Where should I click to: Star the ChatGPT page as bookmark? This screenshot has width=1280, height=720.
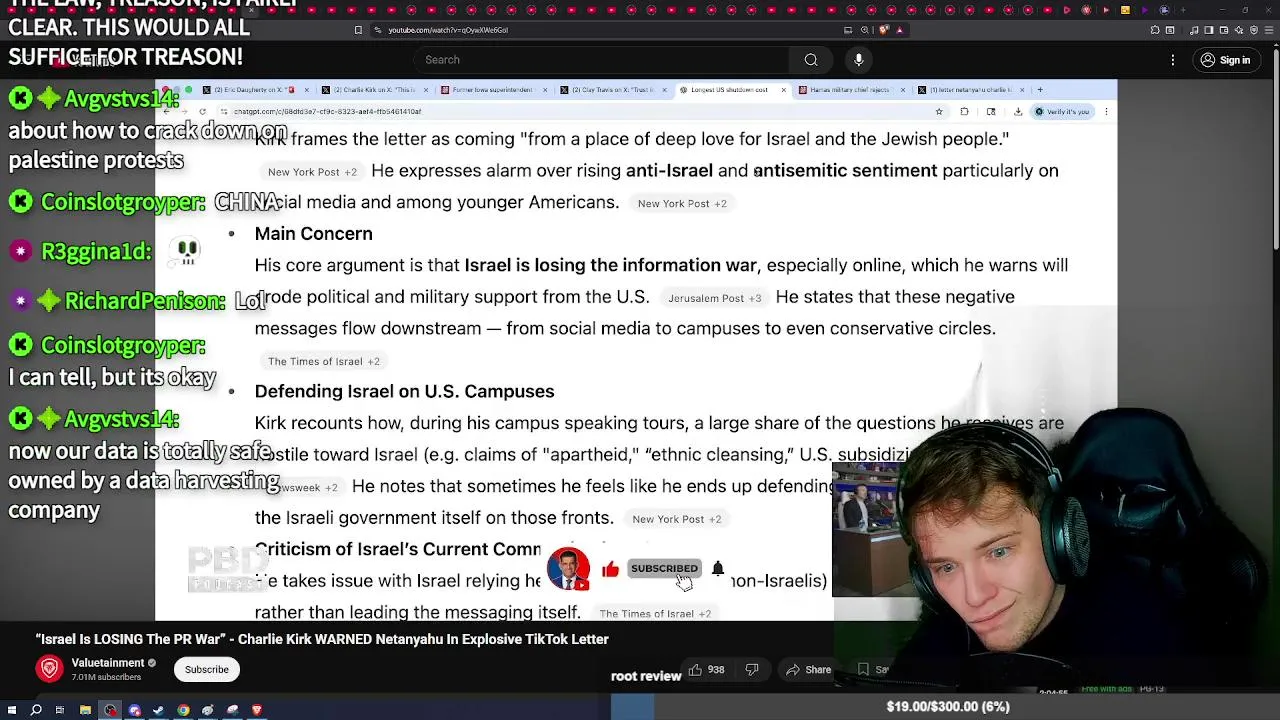939,111
